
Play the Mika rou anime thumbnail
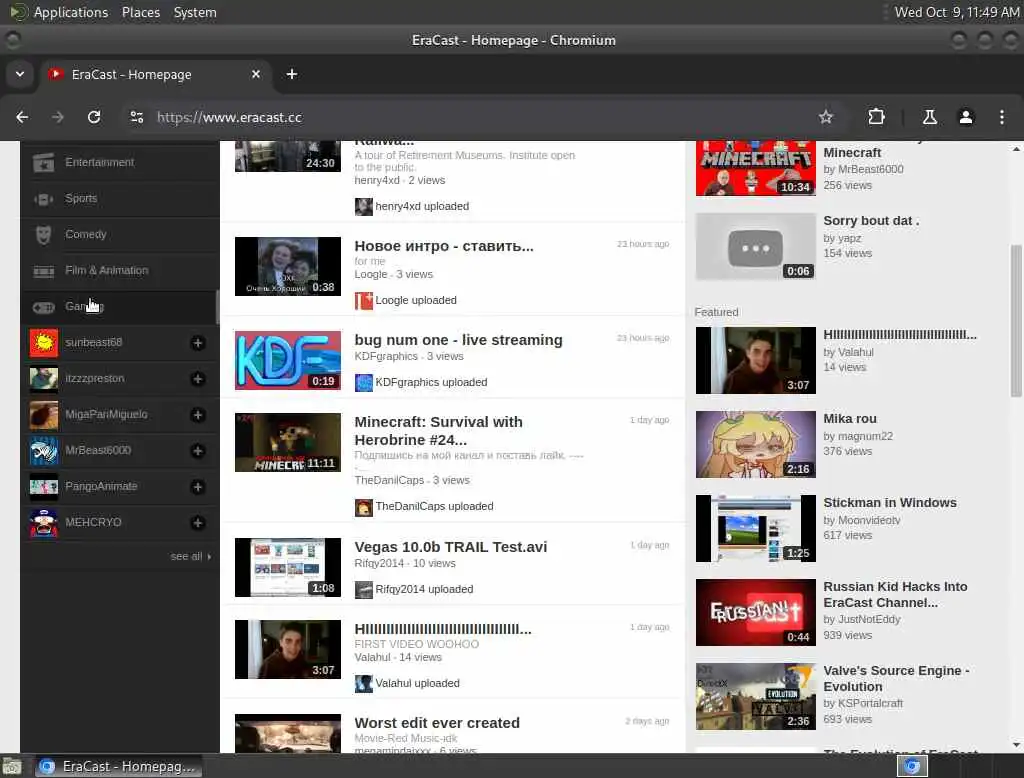click(756, 444)
